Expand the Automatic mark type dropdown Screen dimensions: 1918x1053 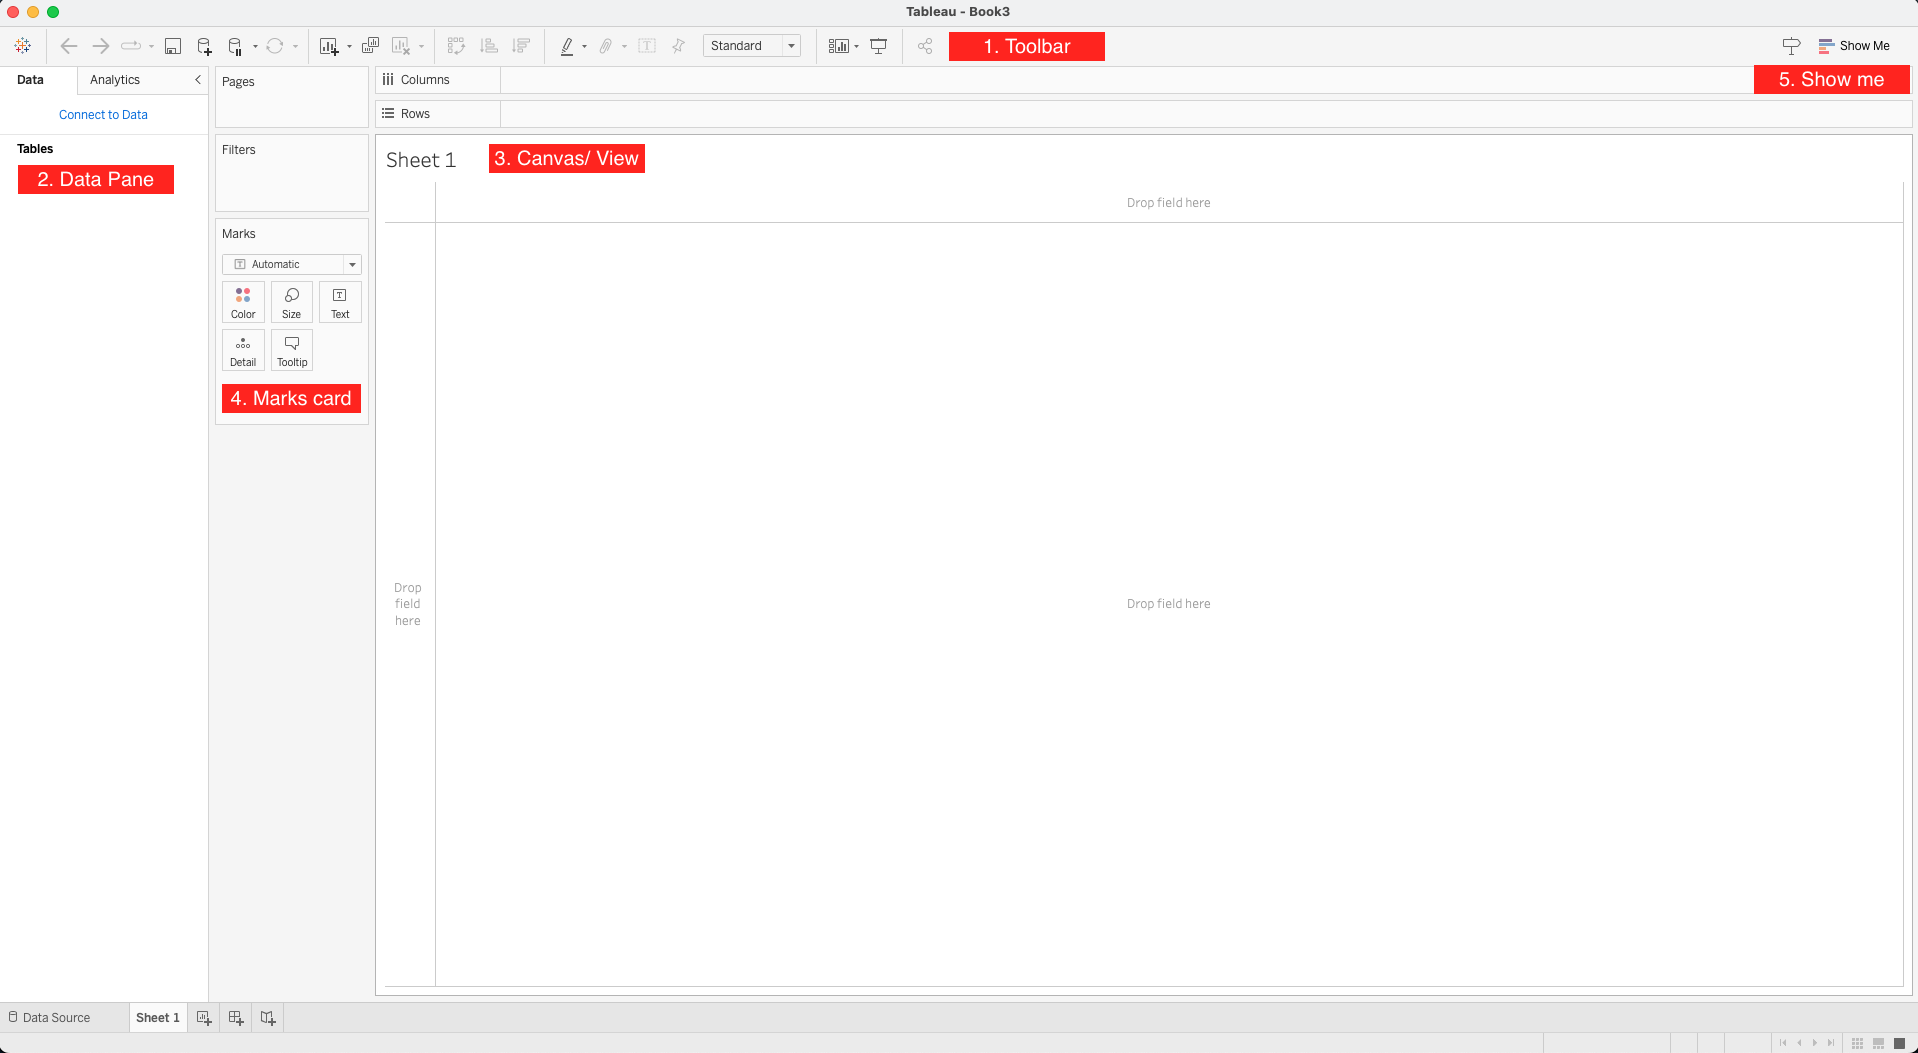[352, 265]
